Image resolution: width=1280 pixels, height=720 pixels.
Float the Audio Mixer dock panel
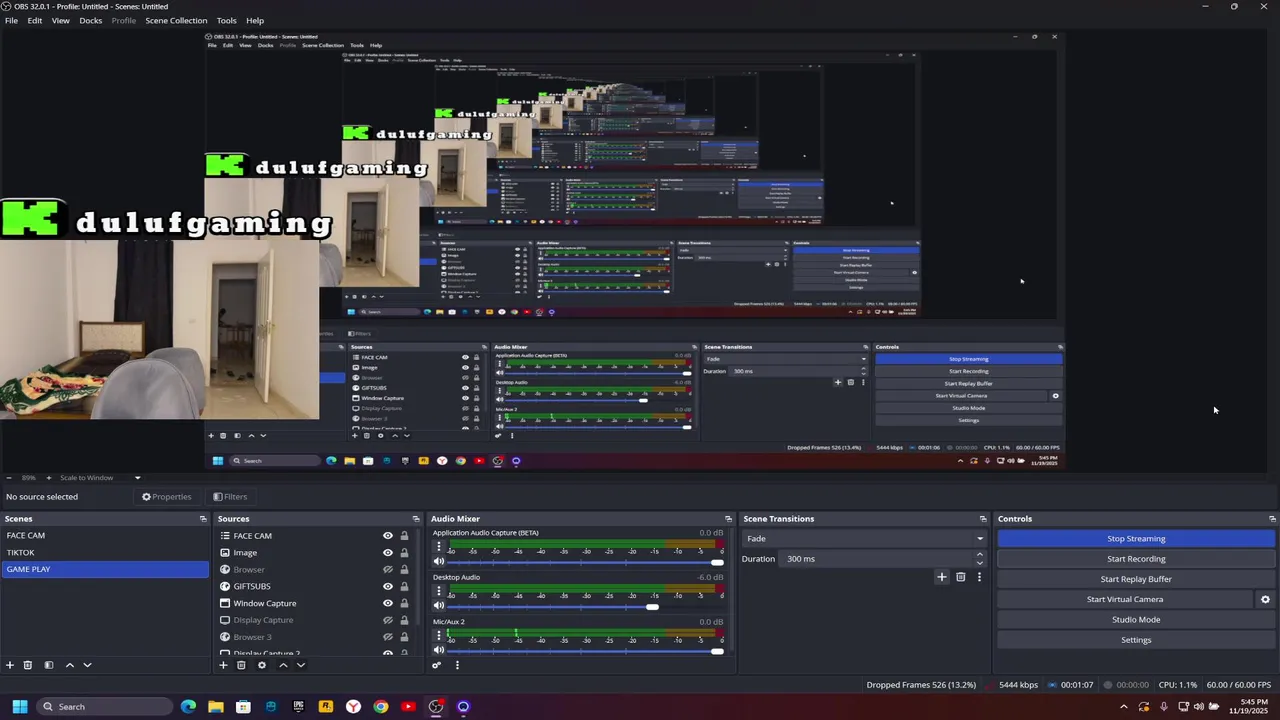pyautogui.click(x=729, y=519)
